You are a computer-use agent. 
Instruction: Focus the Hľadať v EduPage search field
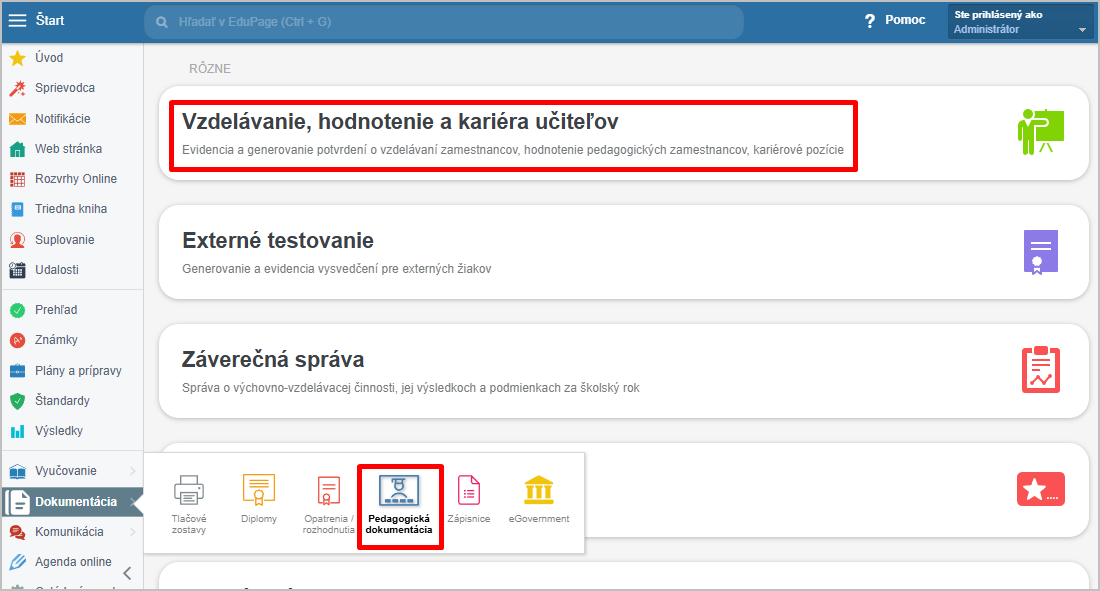coord(444,22)
